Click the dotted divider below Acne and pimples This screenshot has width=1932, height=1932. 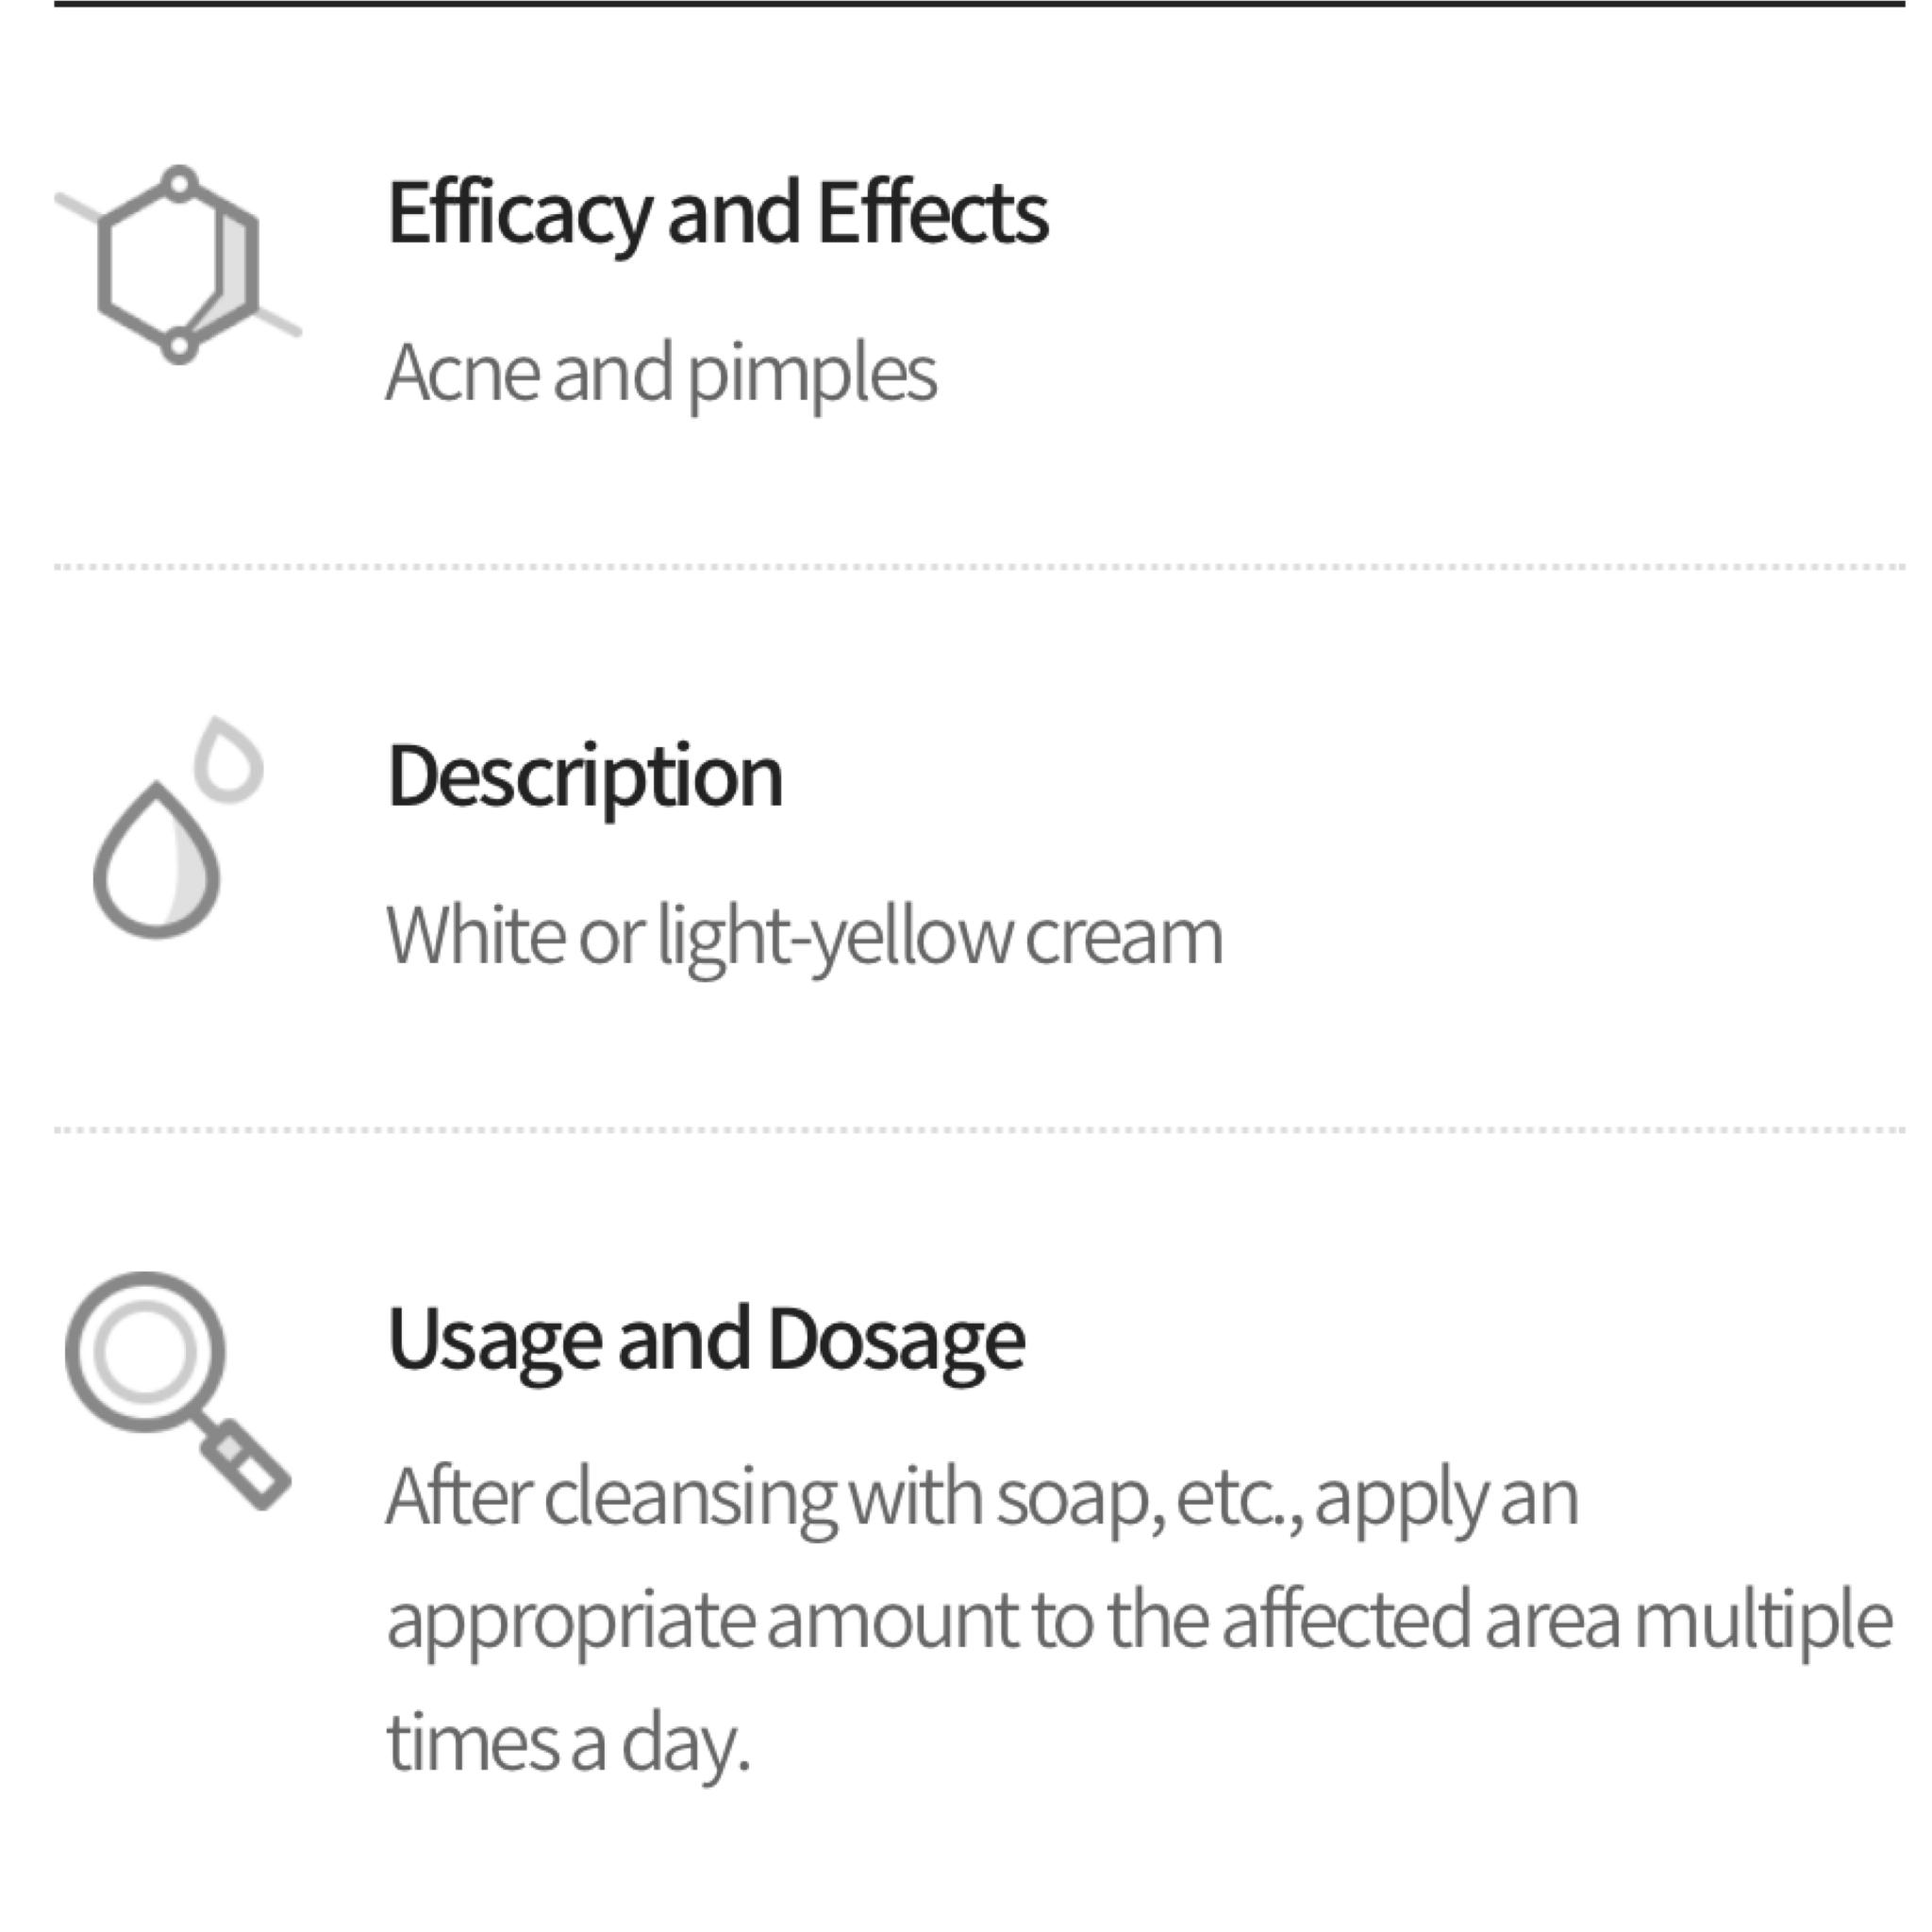coord(980,567)
